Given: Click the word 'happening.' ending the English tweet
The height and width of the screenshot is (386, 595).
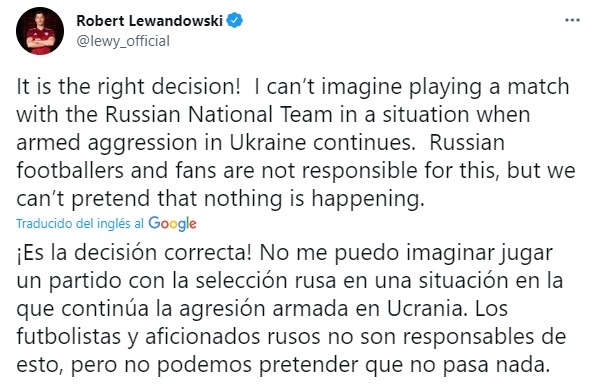Looking at the screenshot, I should click(368, 199).
